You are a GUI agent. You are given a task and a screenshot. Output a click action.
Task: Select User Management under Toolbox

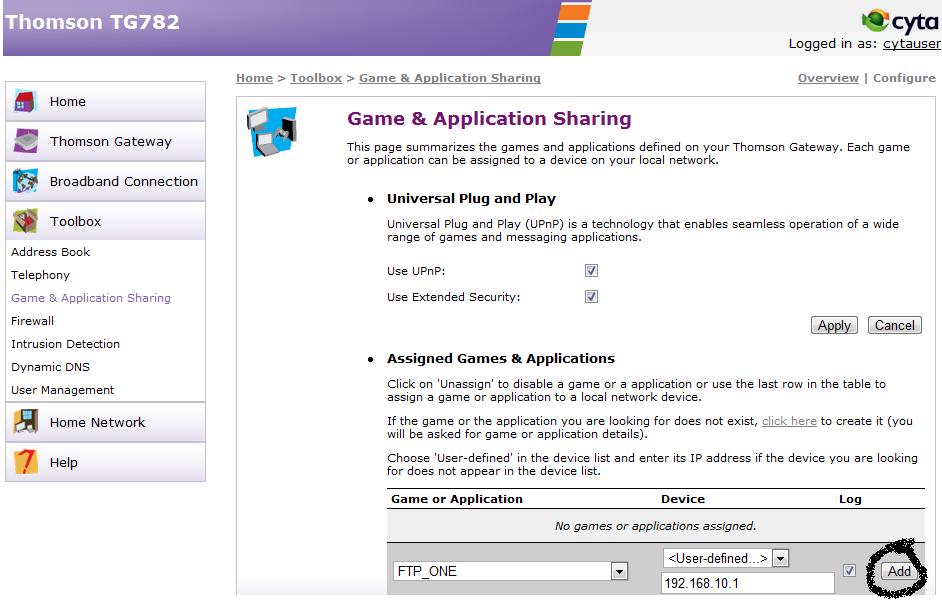(x=62, y=390)
